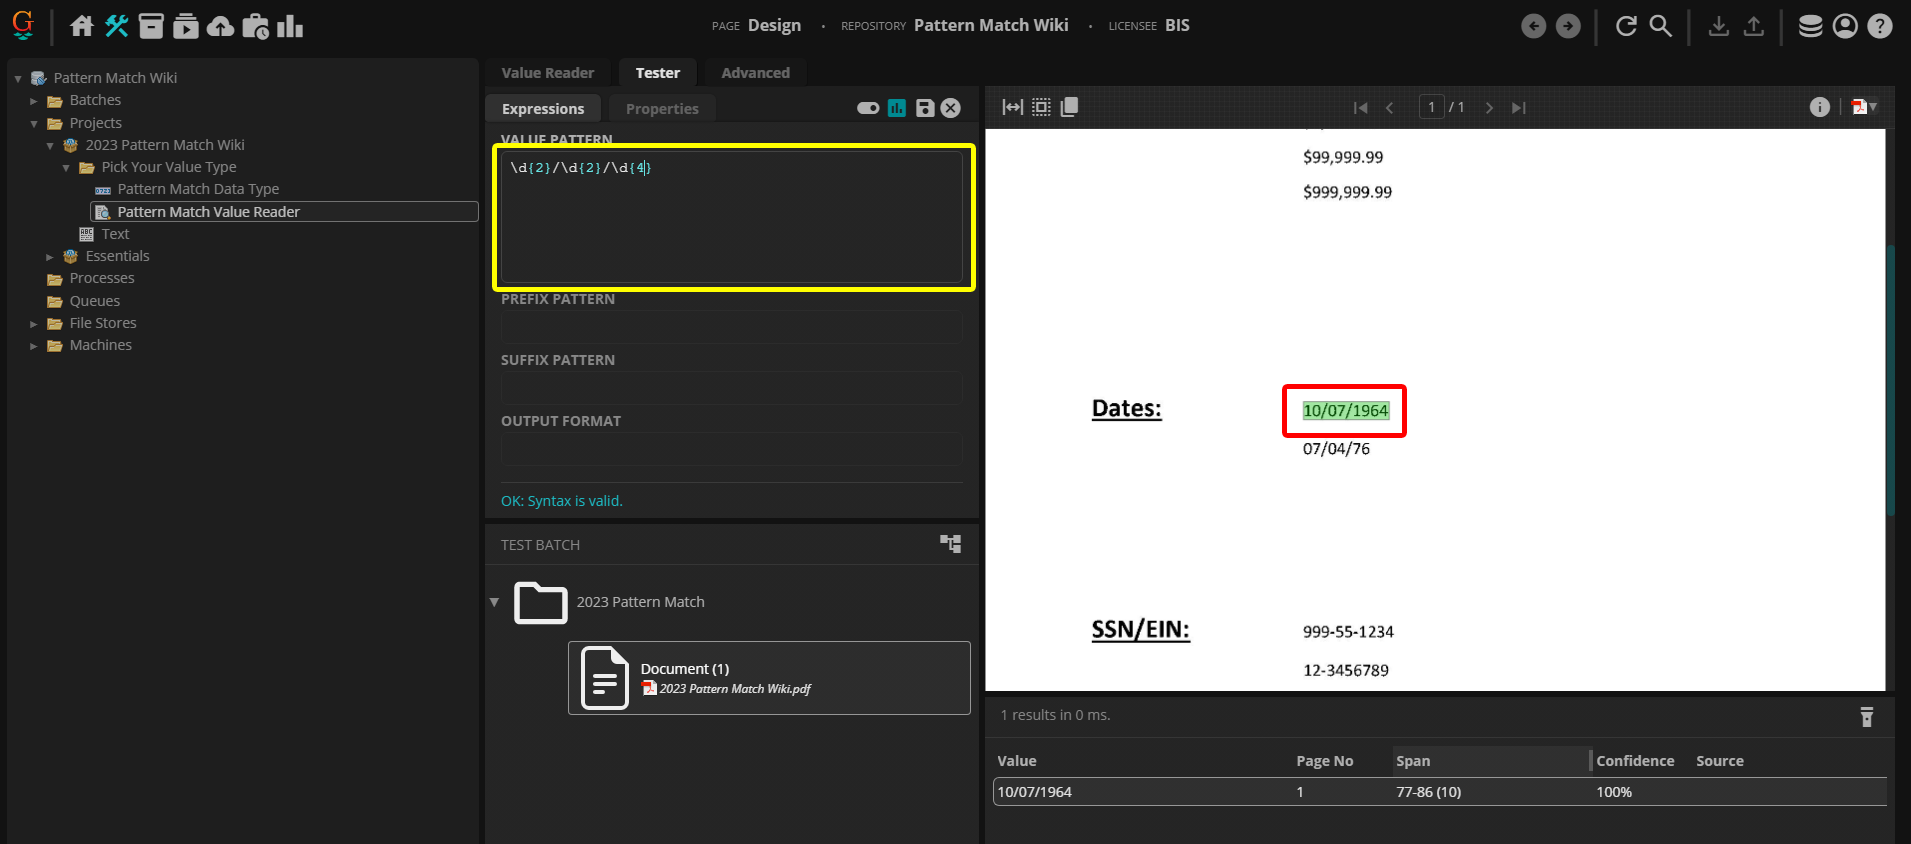Open the Queues folder in tree
Screen dimensions: 1911x844
(x=95, y=301)
